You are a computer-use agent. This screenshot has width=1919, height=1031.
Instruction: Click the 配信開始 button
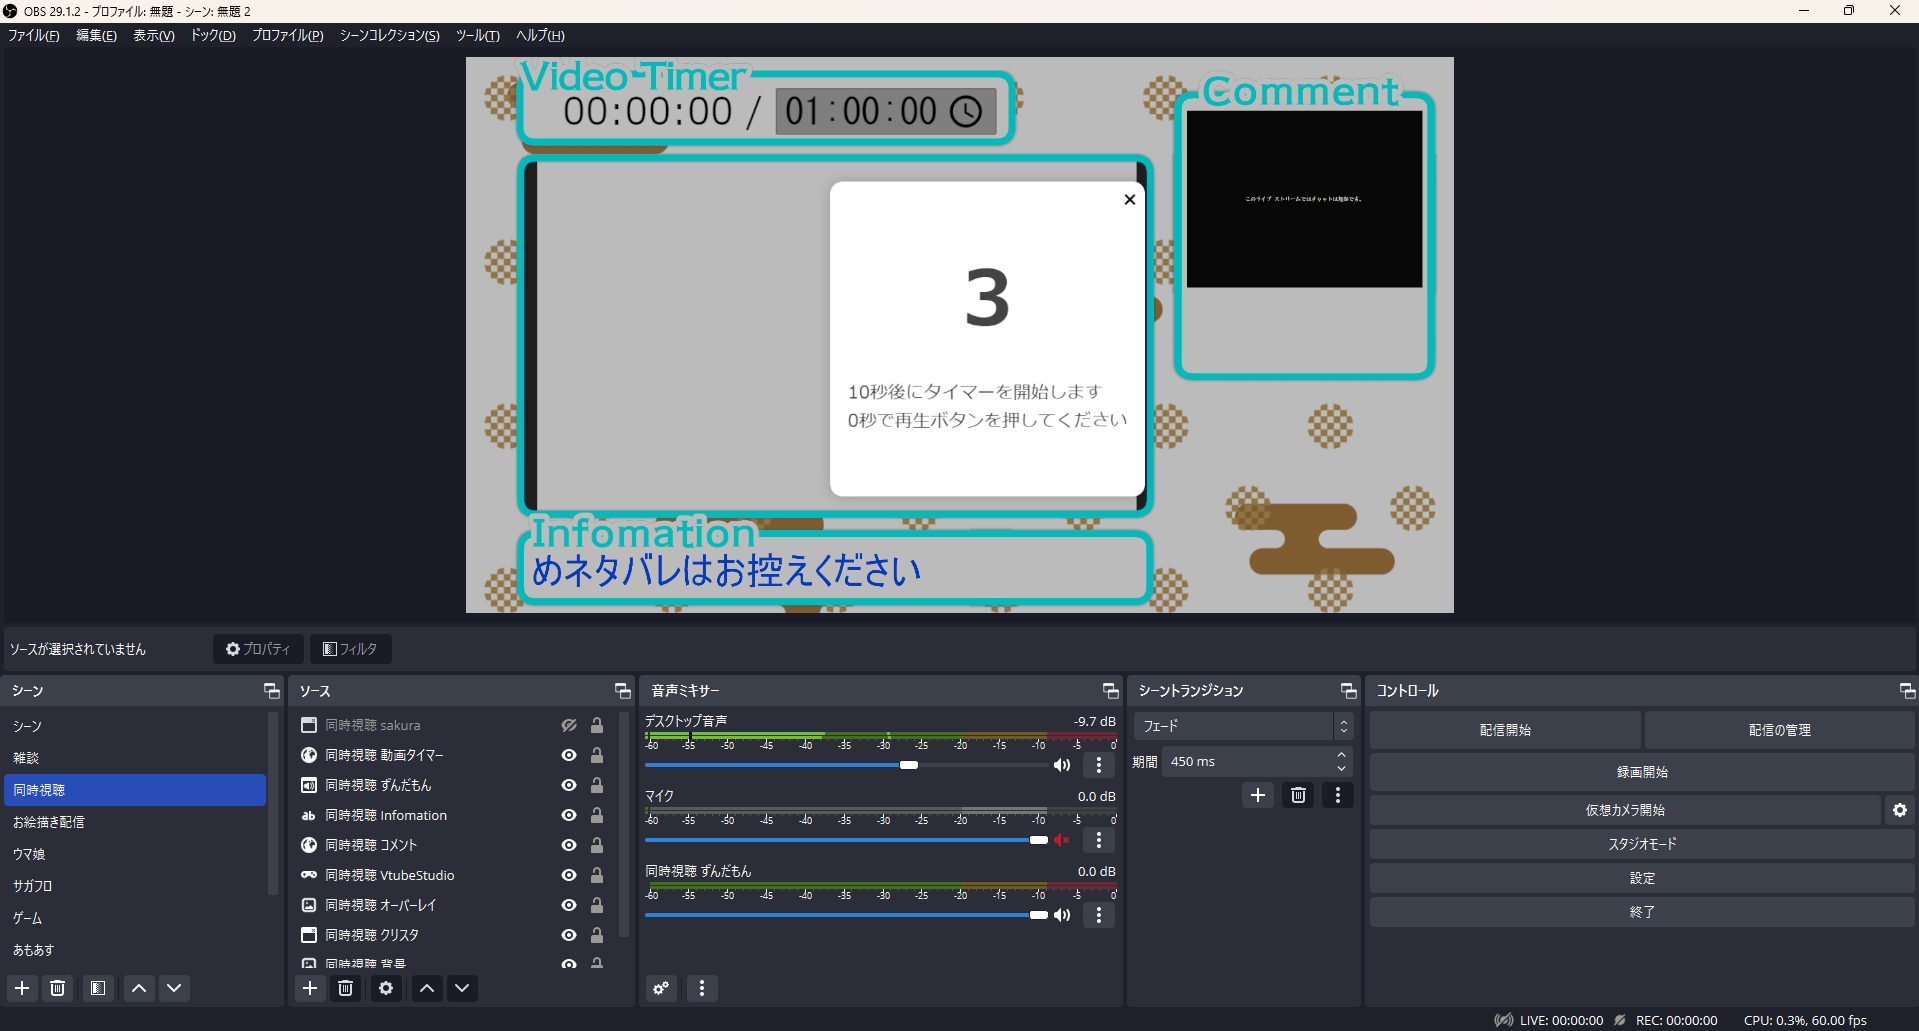pos(1505,730)
